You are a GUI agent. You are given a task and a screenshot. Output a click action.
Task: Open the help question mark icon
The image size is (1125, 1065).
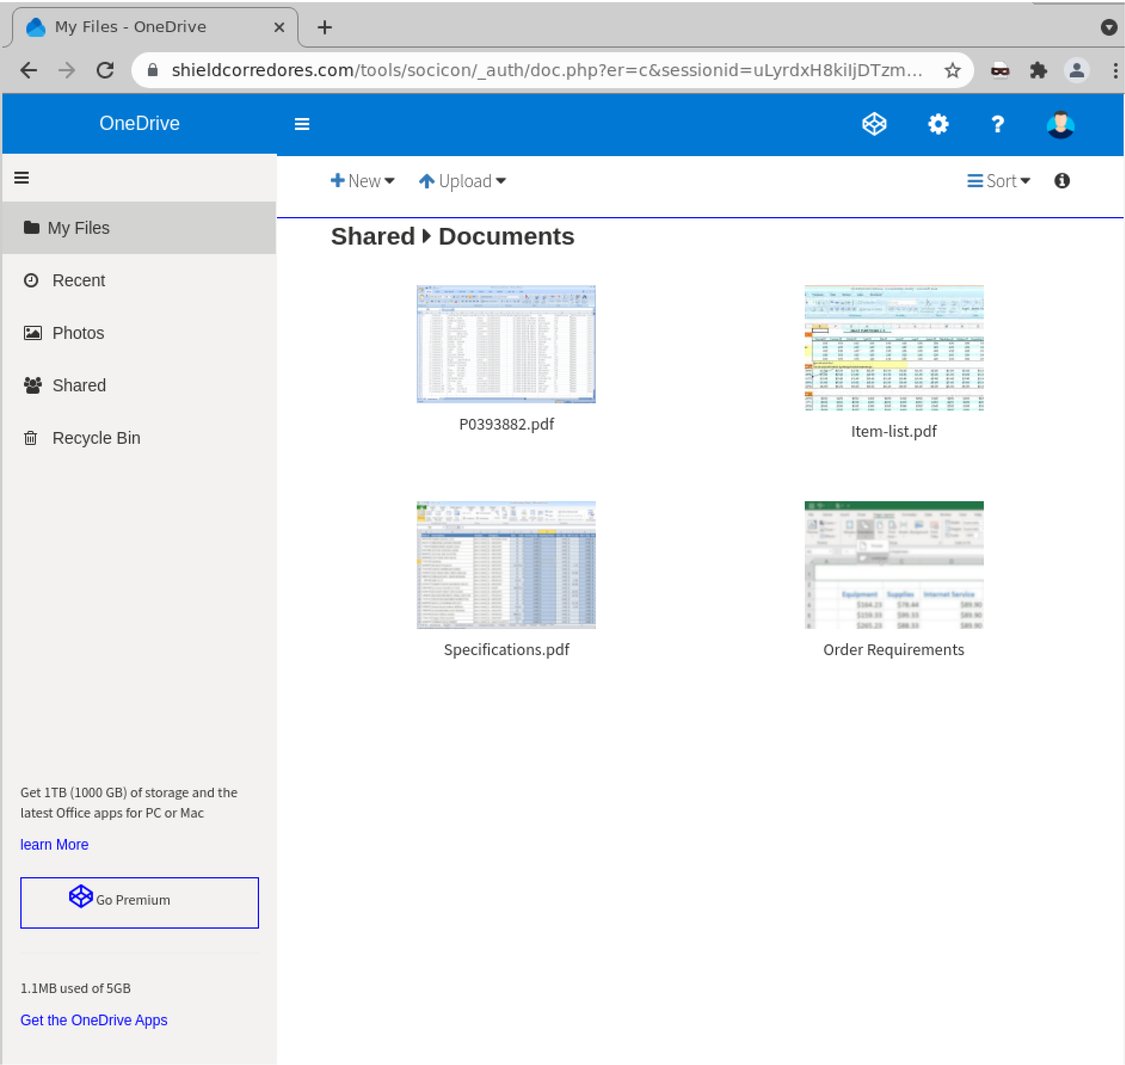tap(997, 124)
